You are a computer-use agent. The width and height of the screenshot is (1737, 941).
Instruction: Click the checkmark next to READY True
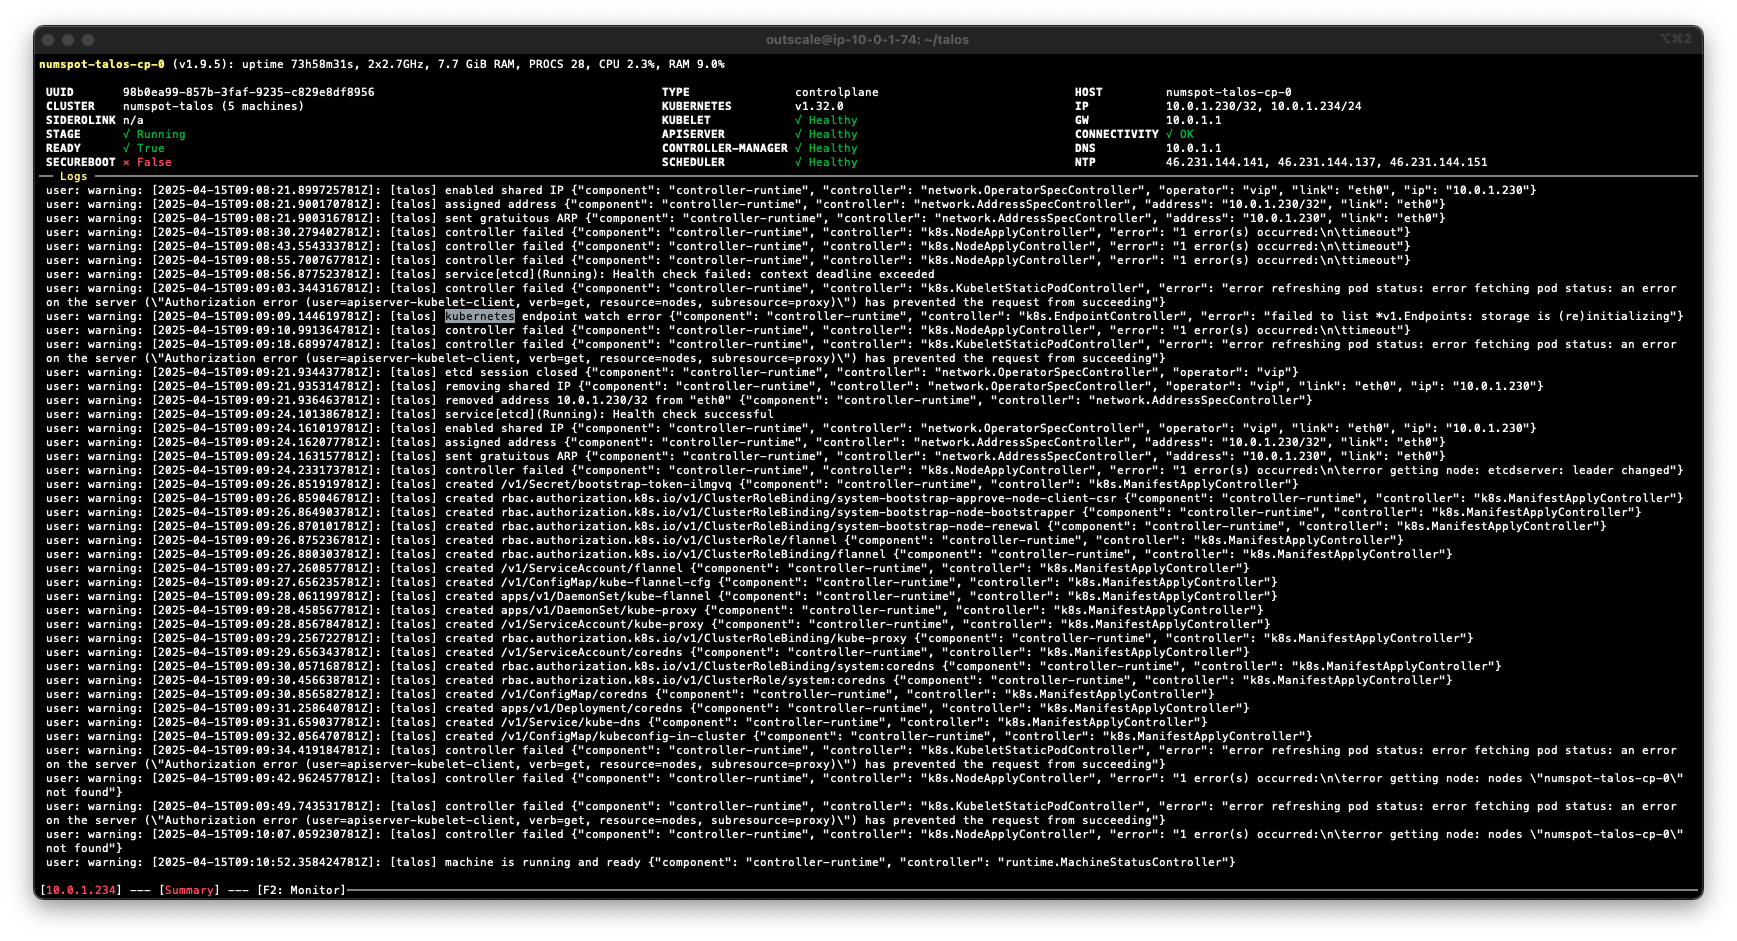coord(126,148)
